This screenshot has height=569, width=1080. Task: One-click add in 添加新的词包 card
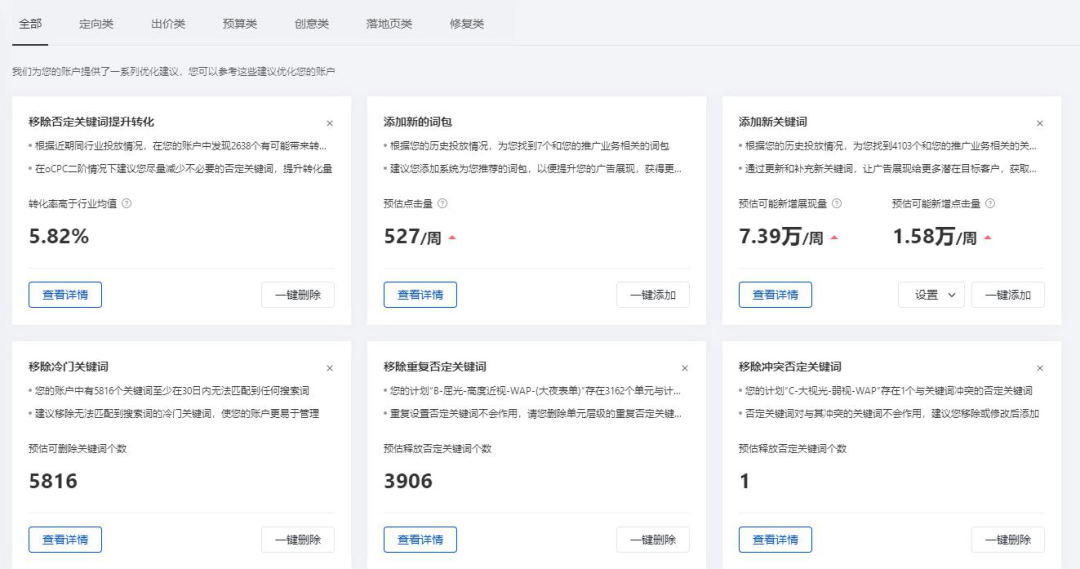click(653, 295)
